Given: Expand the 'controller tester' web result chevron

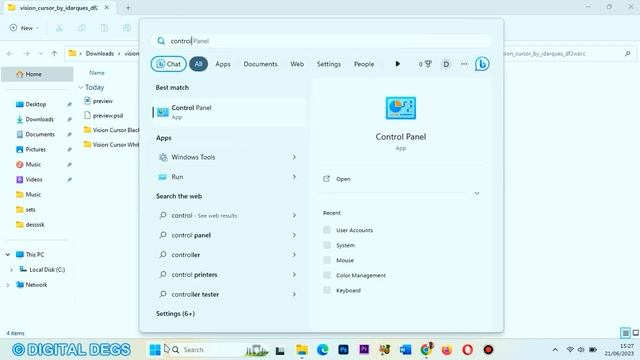Looking at the screenshot, I should [x=294, y=294].
